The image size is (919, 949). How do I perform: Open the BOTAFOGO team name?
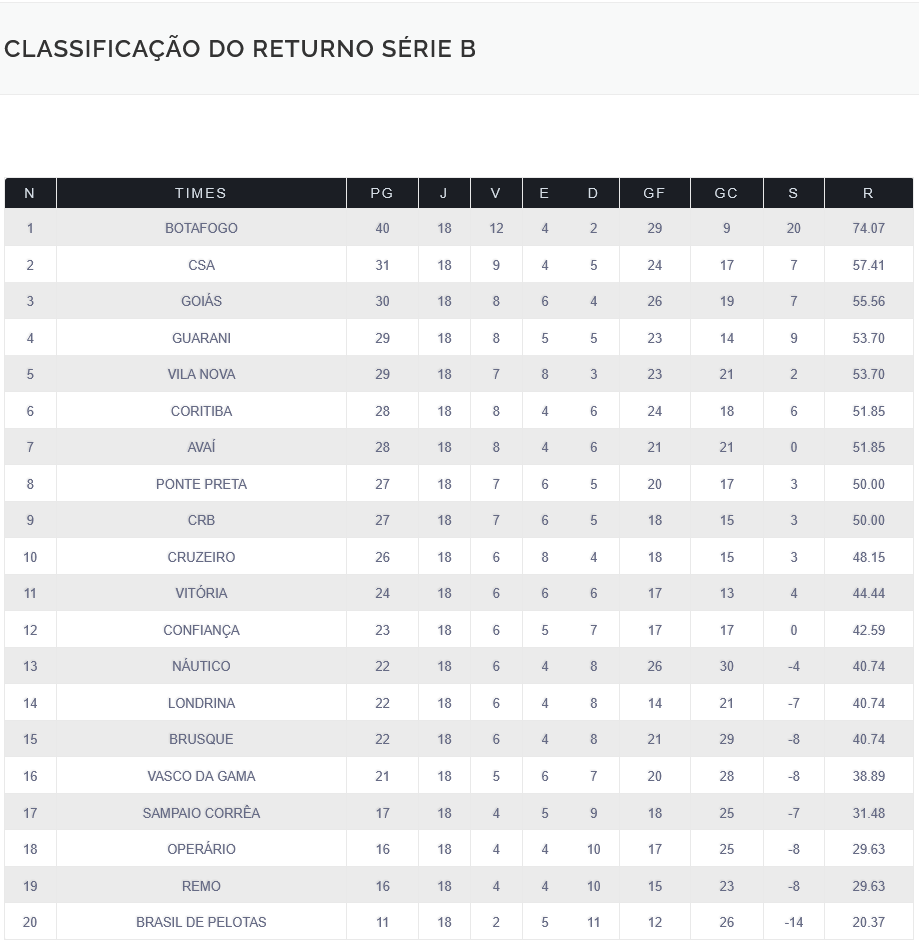click(x=201, y=228)
